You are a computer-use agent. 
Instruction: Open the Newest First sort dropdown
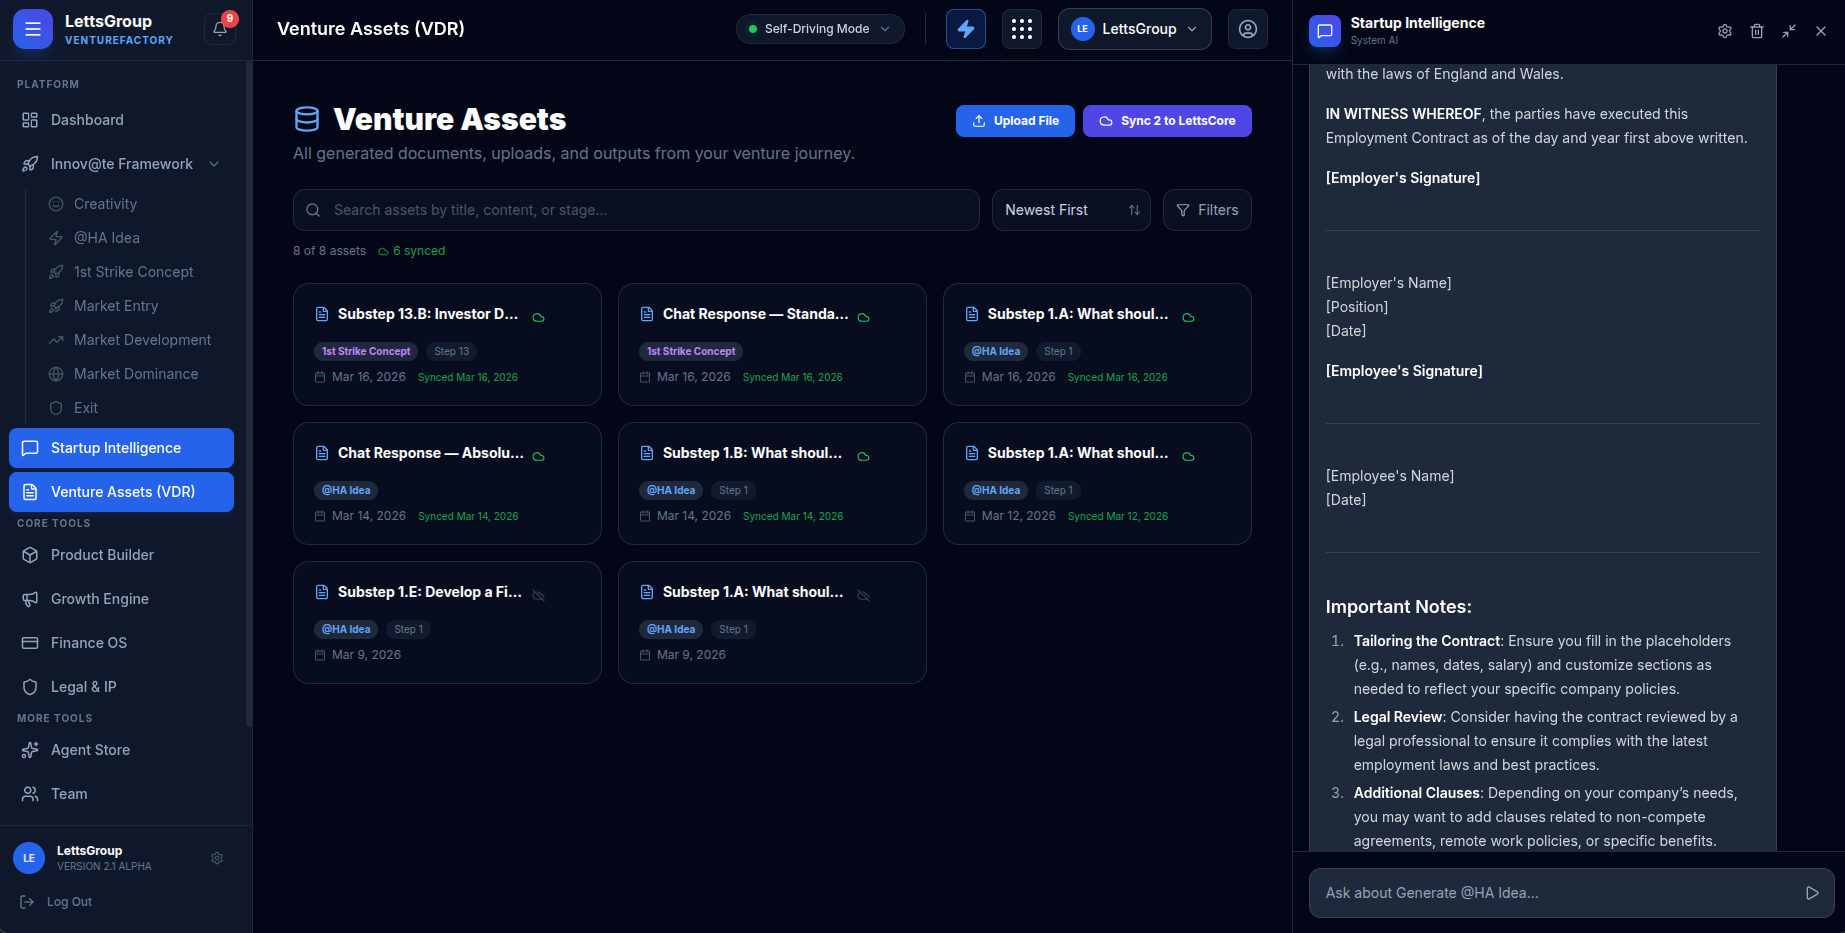coord(1070,210)
